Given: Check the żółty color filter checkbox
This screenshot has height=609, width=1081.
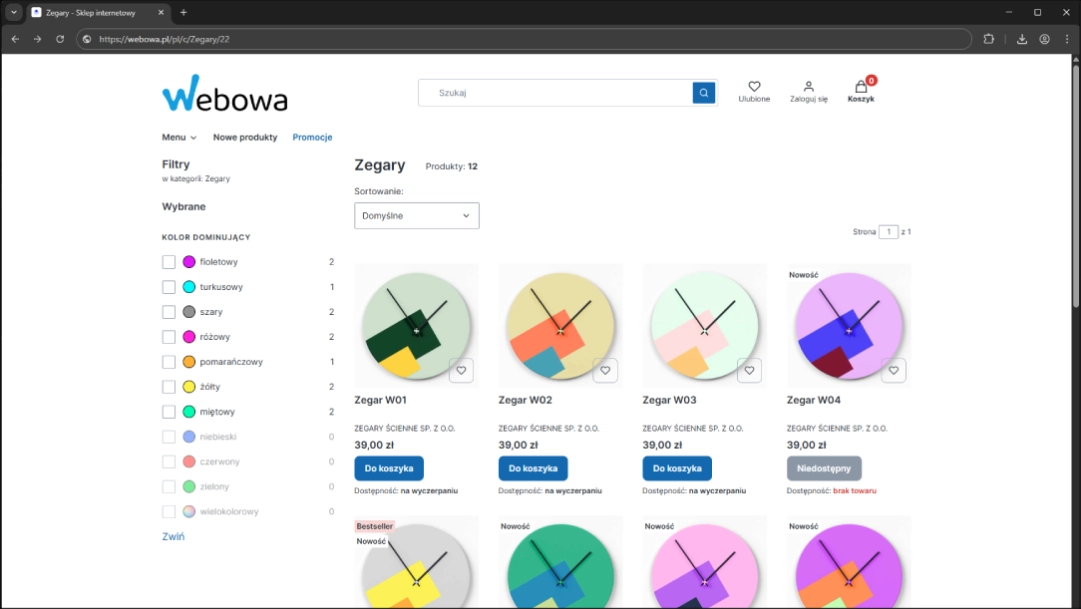Looking at the screenshot, I should click(x=169, y=387).
